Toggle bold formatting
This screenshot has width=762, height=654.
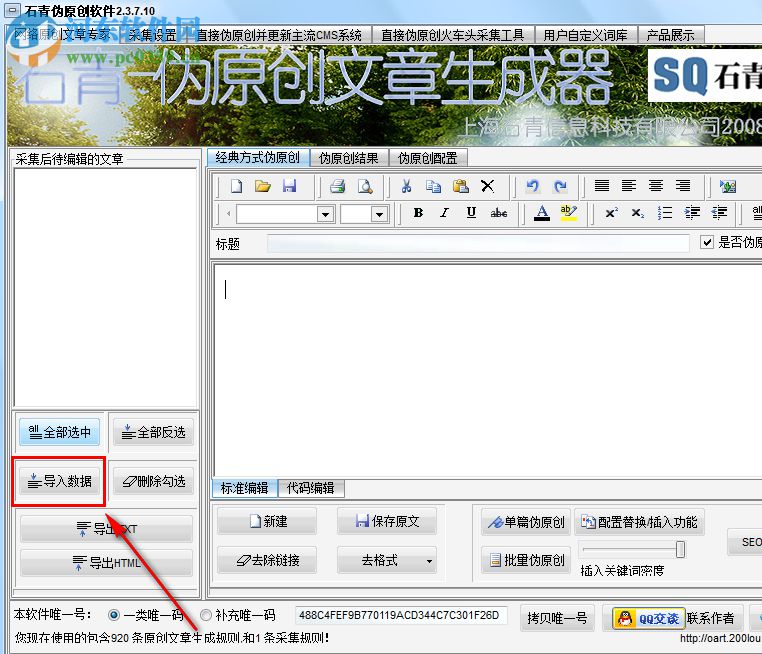(x=418, y=213)
